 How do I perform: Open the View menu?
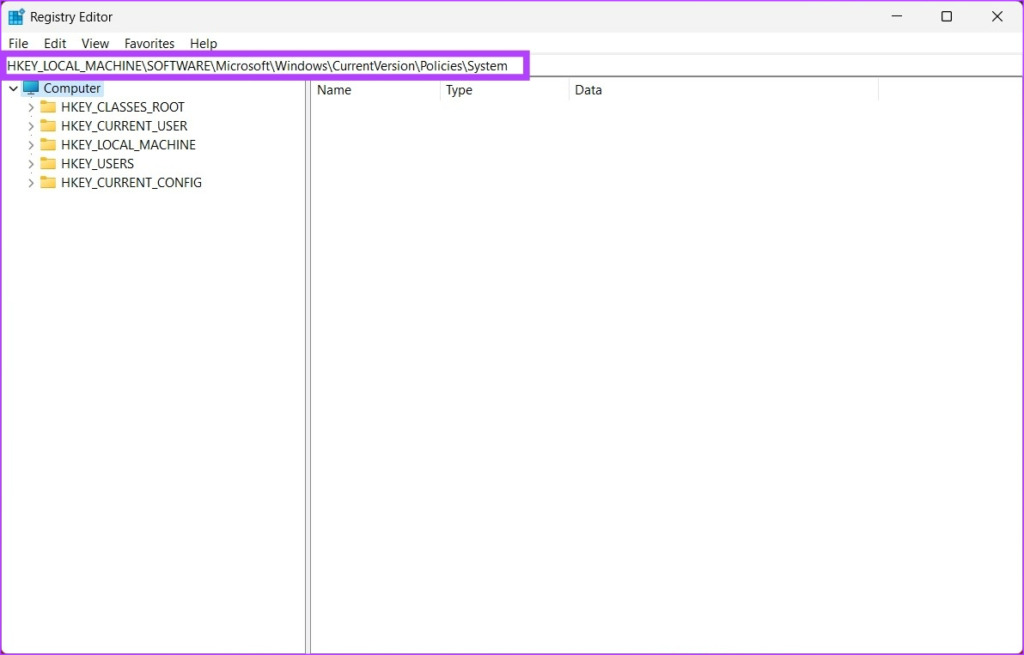pyautogui.click(x=95, y=43)
